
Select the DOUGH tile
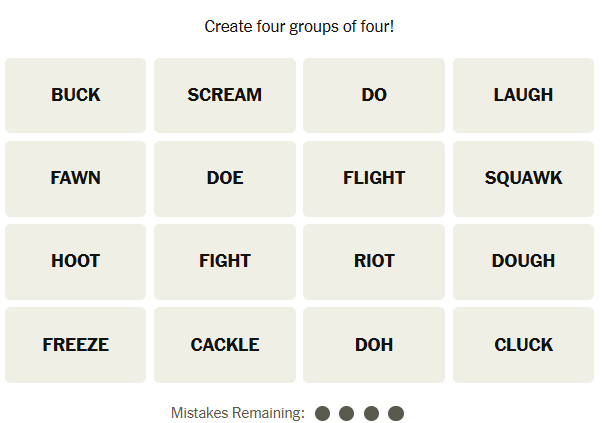coord(523,261)
